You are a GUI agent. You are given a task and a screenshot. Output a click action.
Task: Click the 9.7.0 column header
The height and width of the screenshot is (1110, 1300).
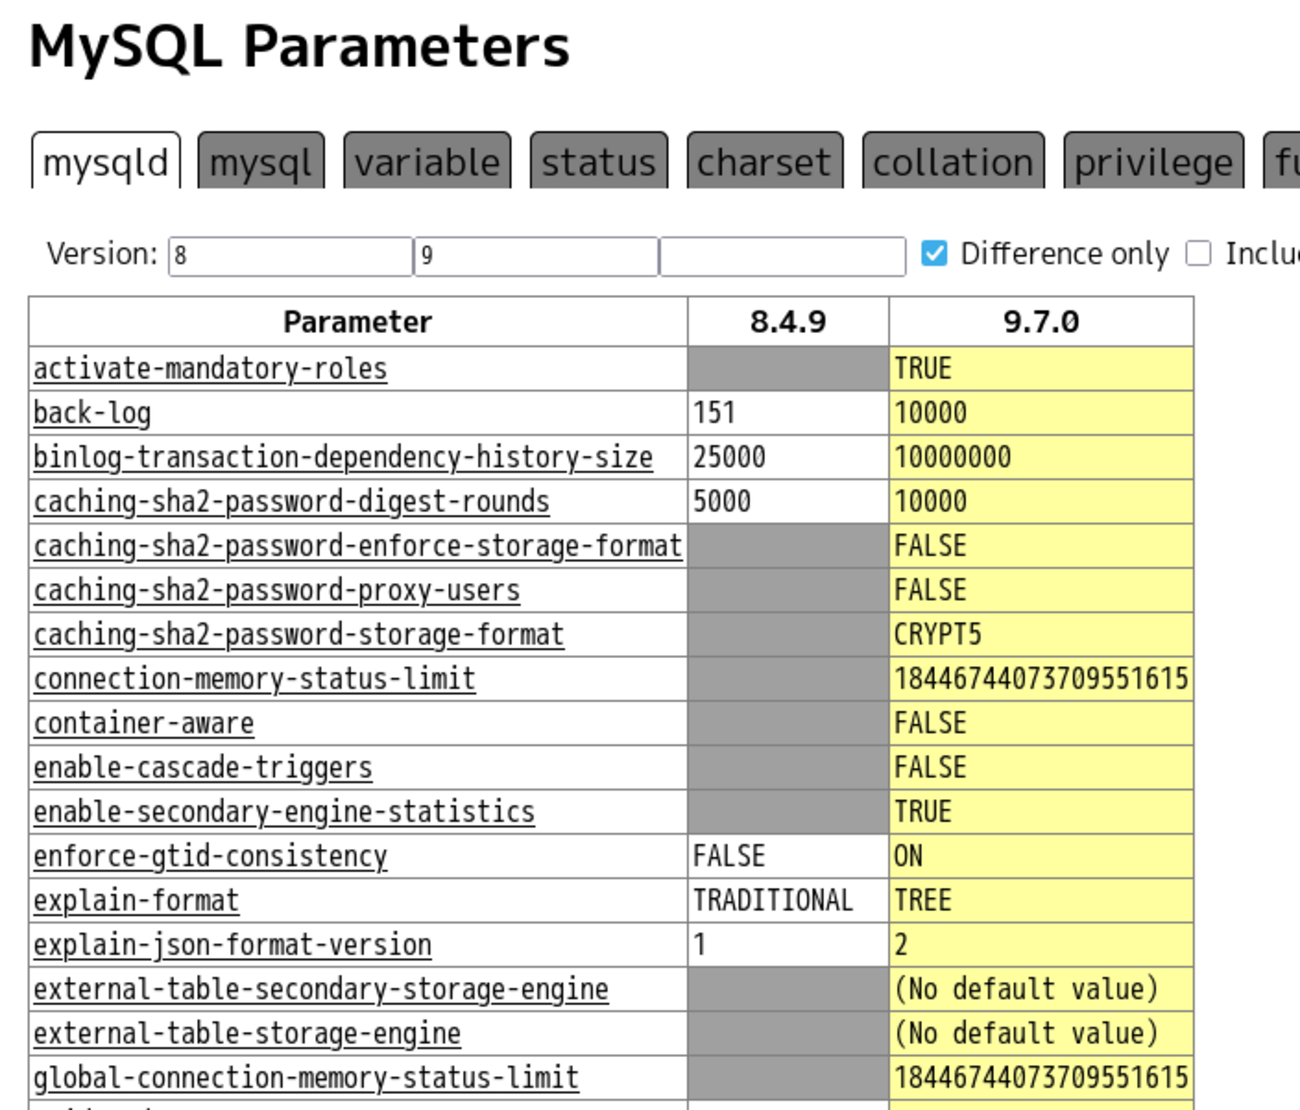[1041, 322]
